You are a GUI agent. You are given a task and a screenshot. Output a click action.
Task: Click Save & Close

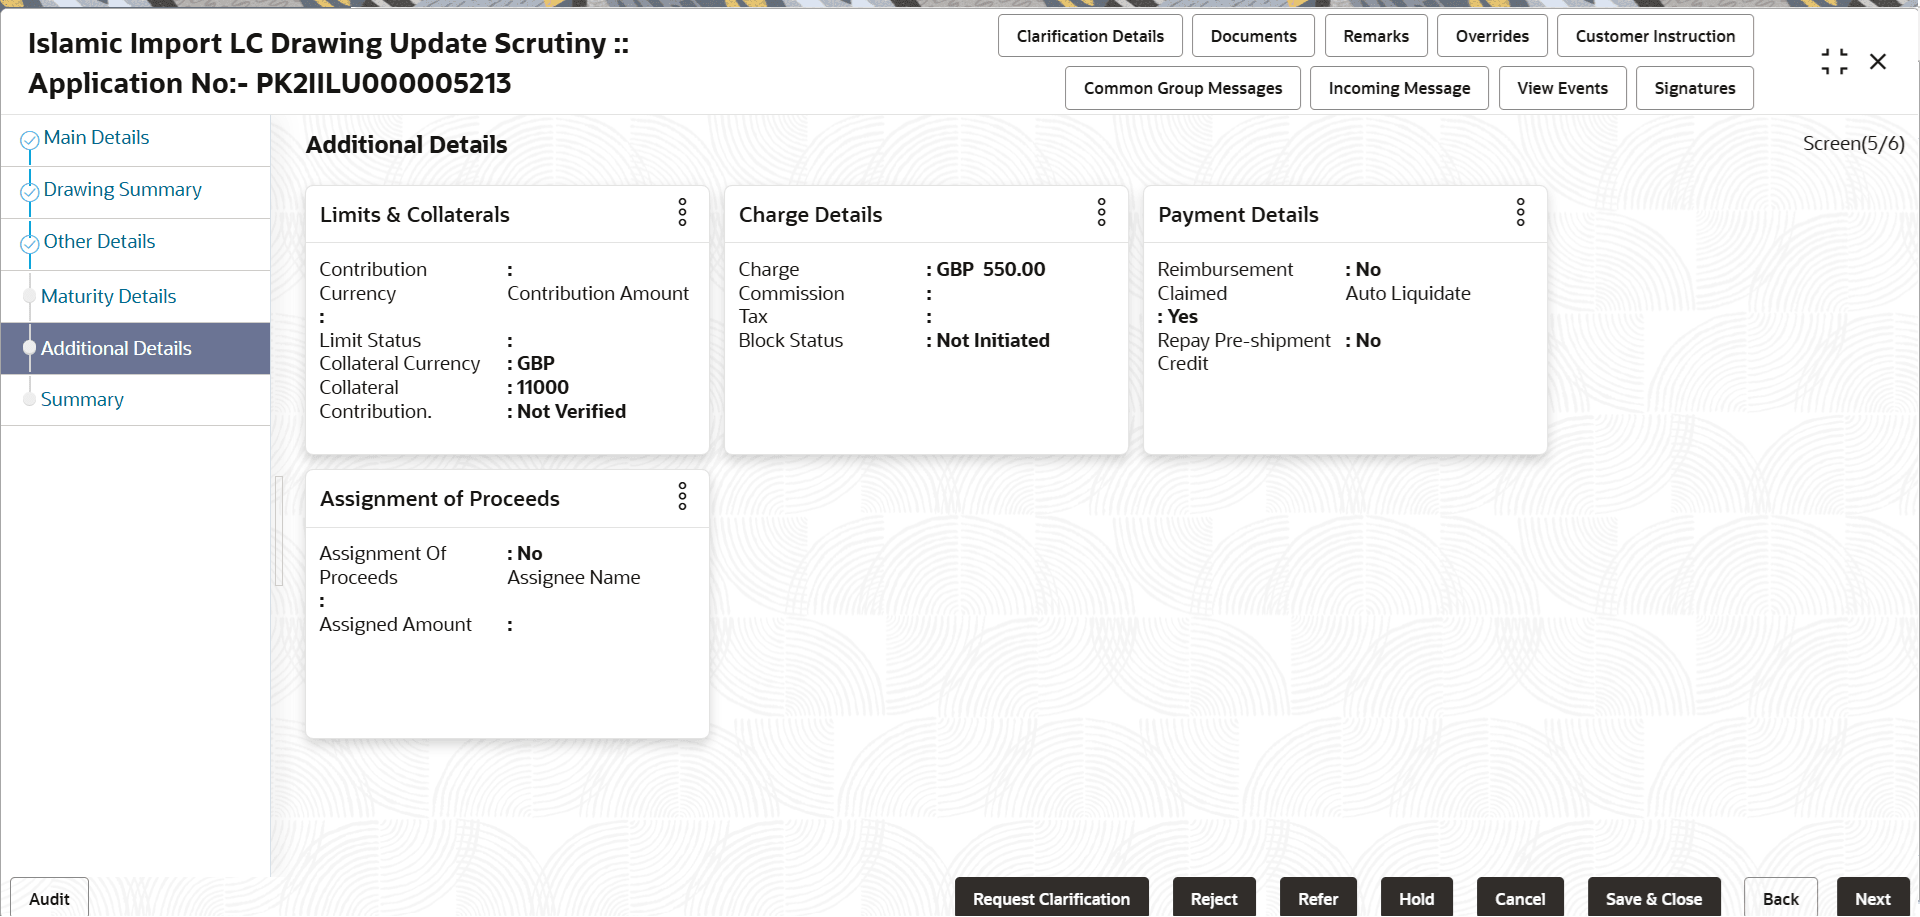point(1654,898)
